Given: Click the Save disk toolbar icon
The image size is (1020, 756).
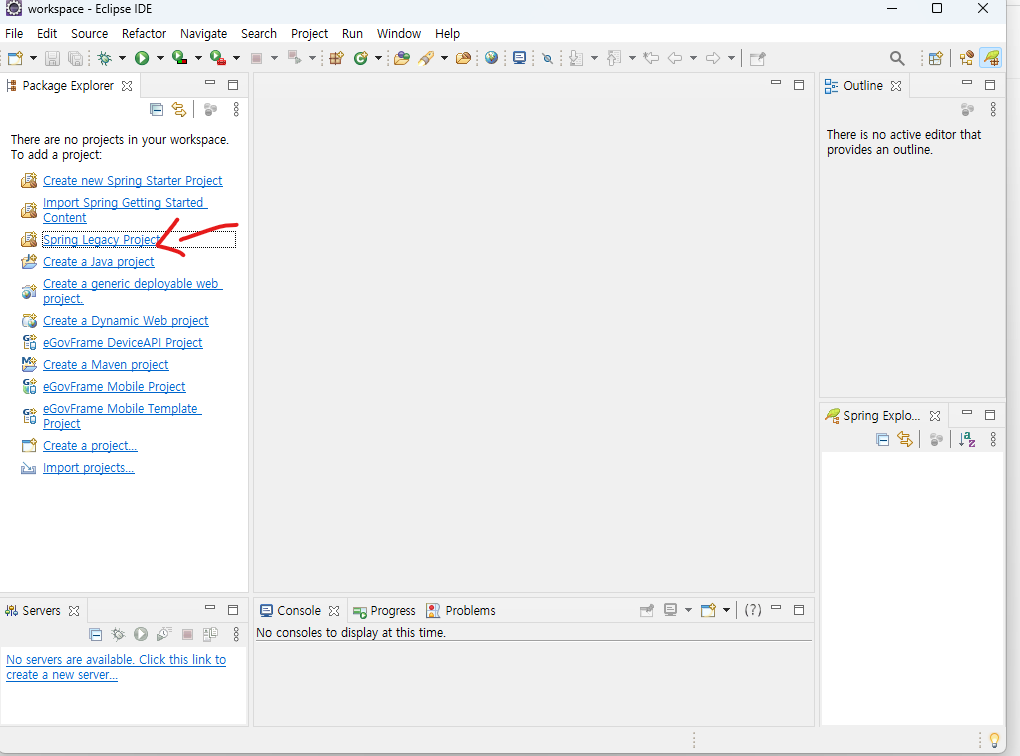Looking at the screenshot, I should pos(52,59).
